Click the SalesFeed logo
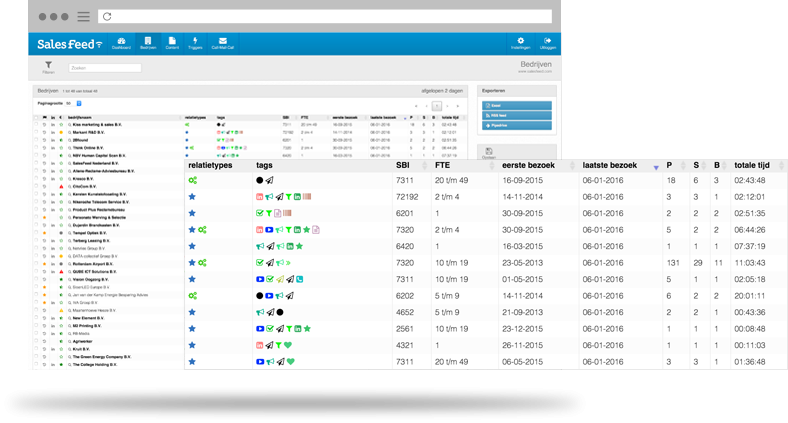The height and width of the screenshot is (423, 788). [69, 44]
